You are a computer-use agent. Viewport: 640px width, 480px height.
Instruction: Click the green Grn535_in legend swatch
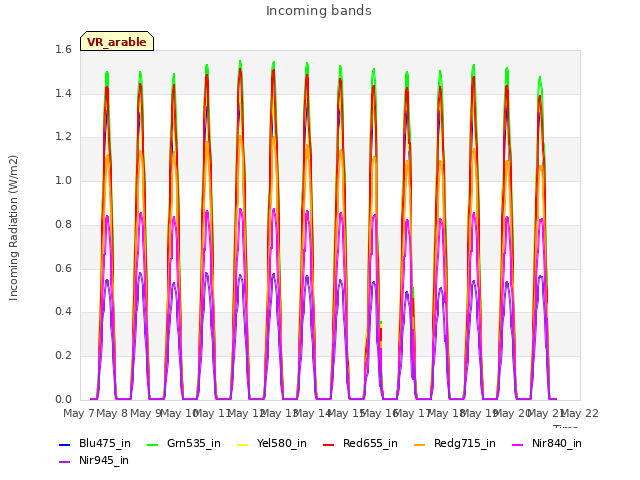152,444
